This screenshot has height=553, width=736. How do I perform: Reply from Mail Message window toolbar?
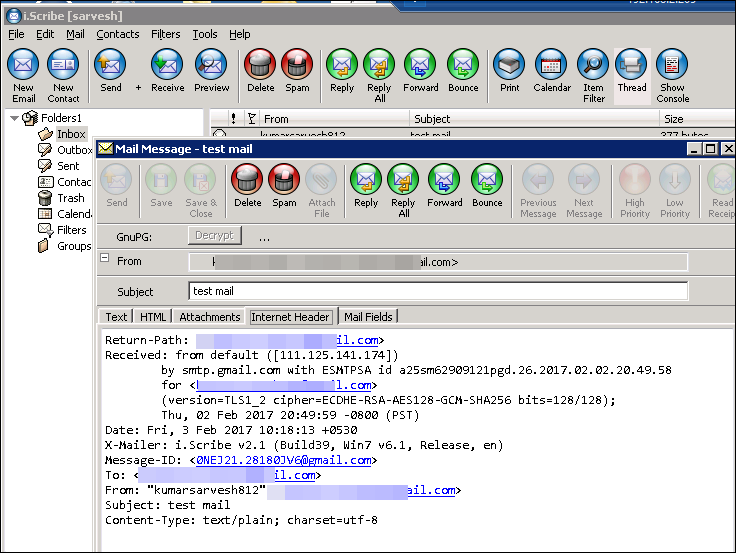366,186
